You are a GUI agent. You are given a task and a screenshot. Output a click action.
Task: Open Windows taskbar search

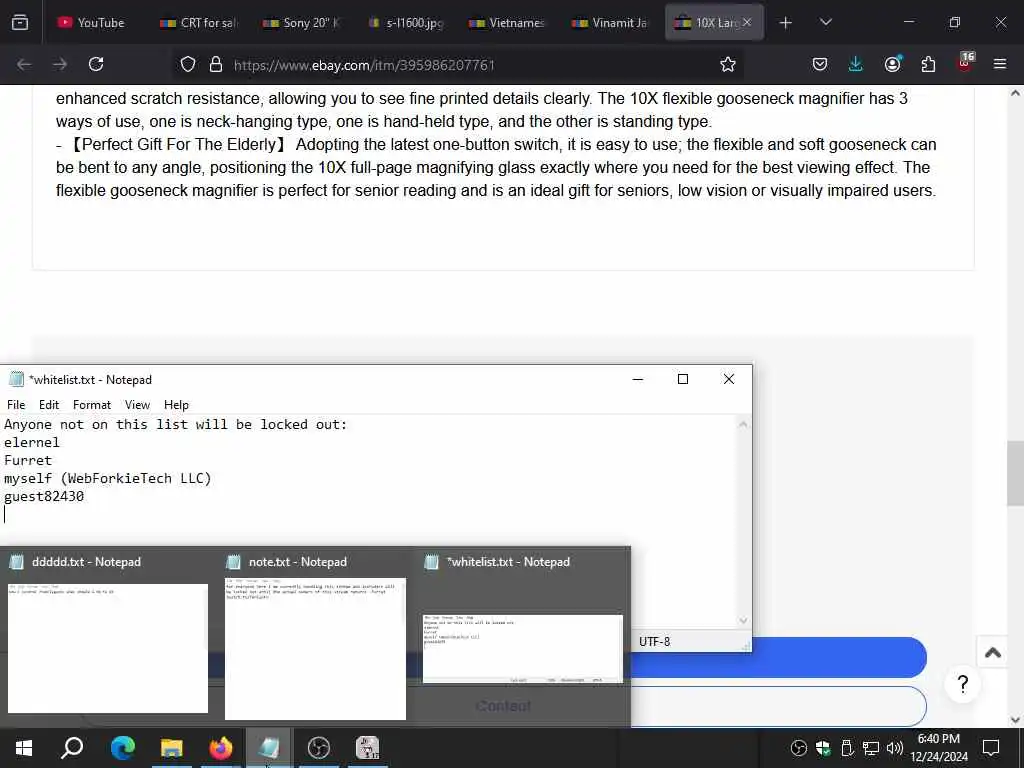(x=72, y=748)
